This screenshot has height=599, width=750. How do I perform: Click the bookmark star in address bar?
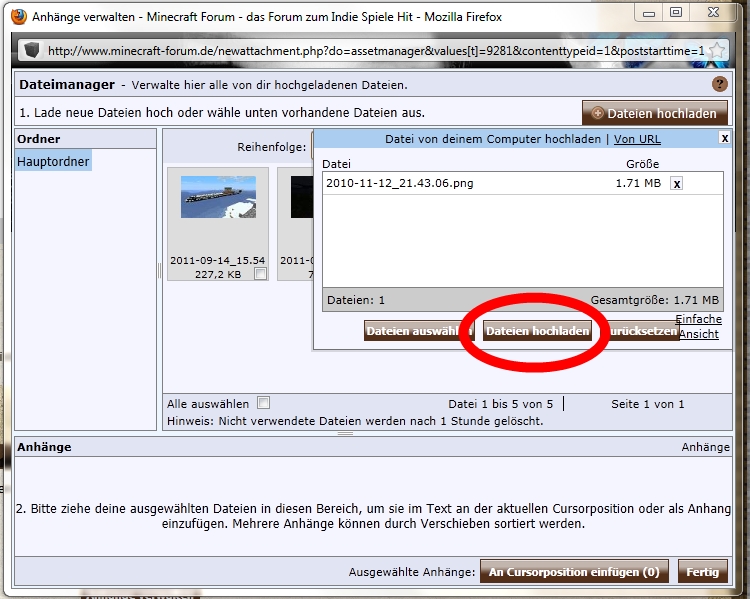[716, 50]
